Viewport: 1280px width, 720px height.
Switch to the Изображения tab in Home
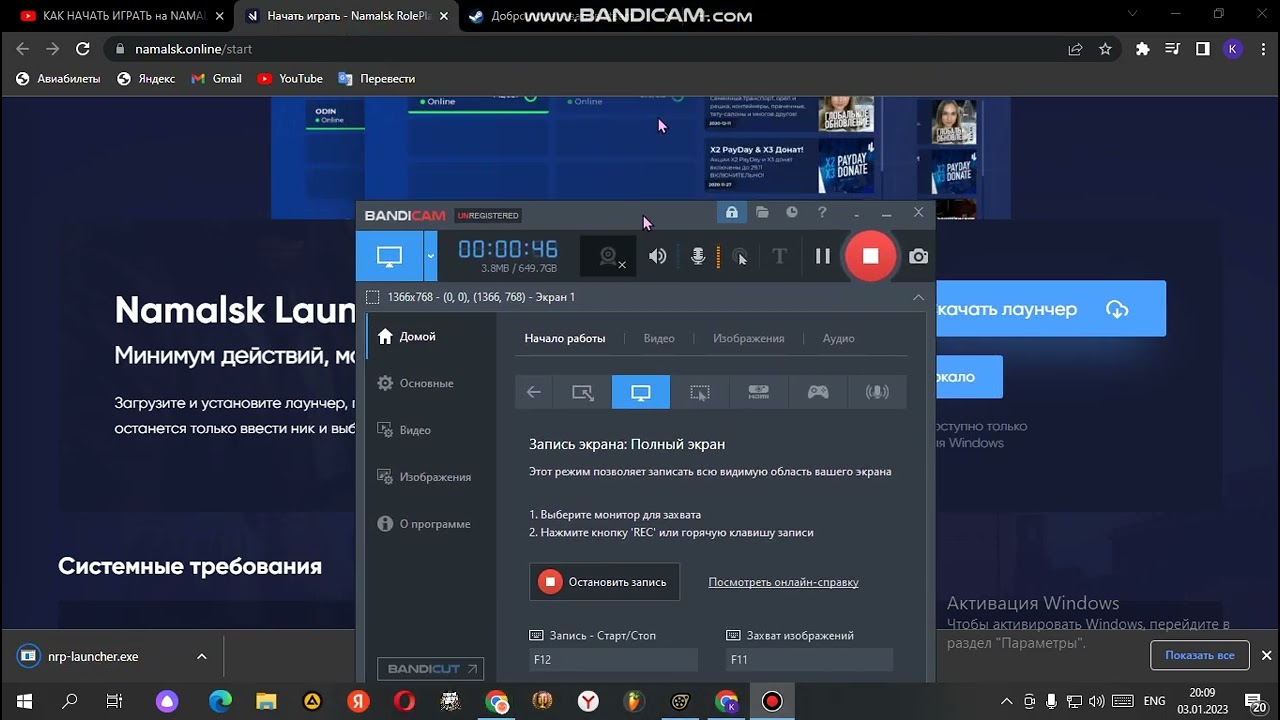pyautogui.click(x=748, y=338)
